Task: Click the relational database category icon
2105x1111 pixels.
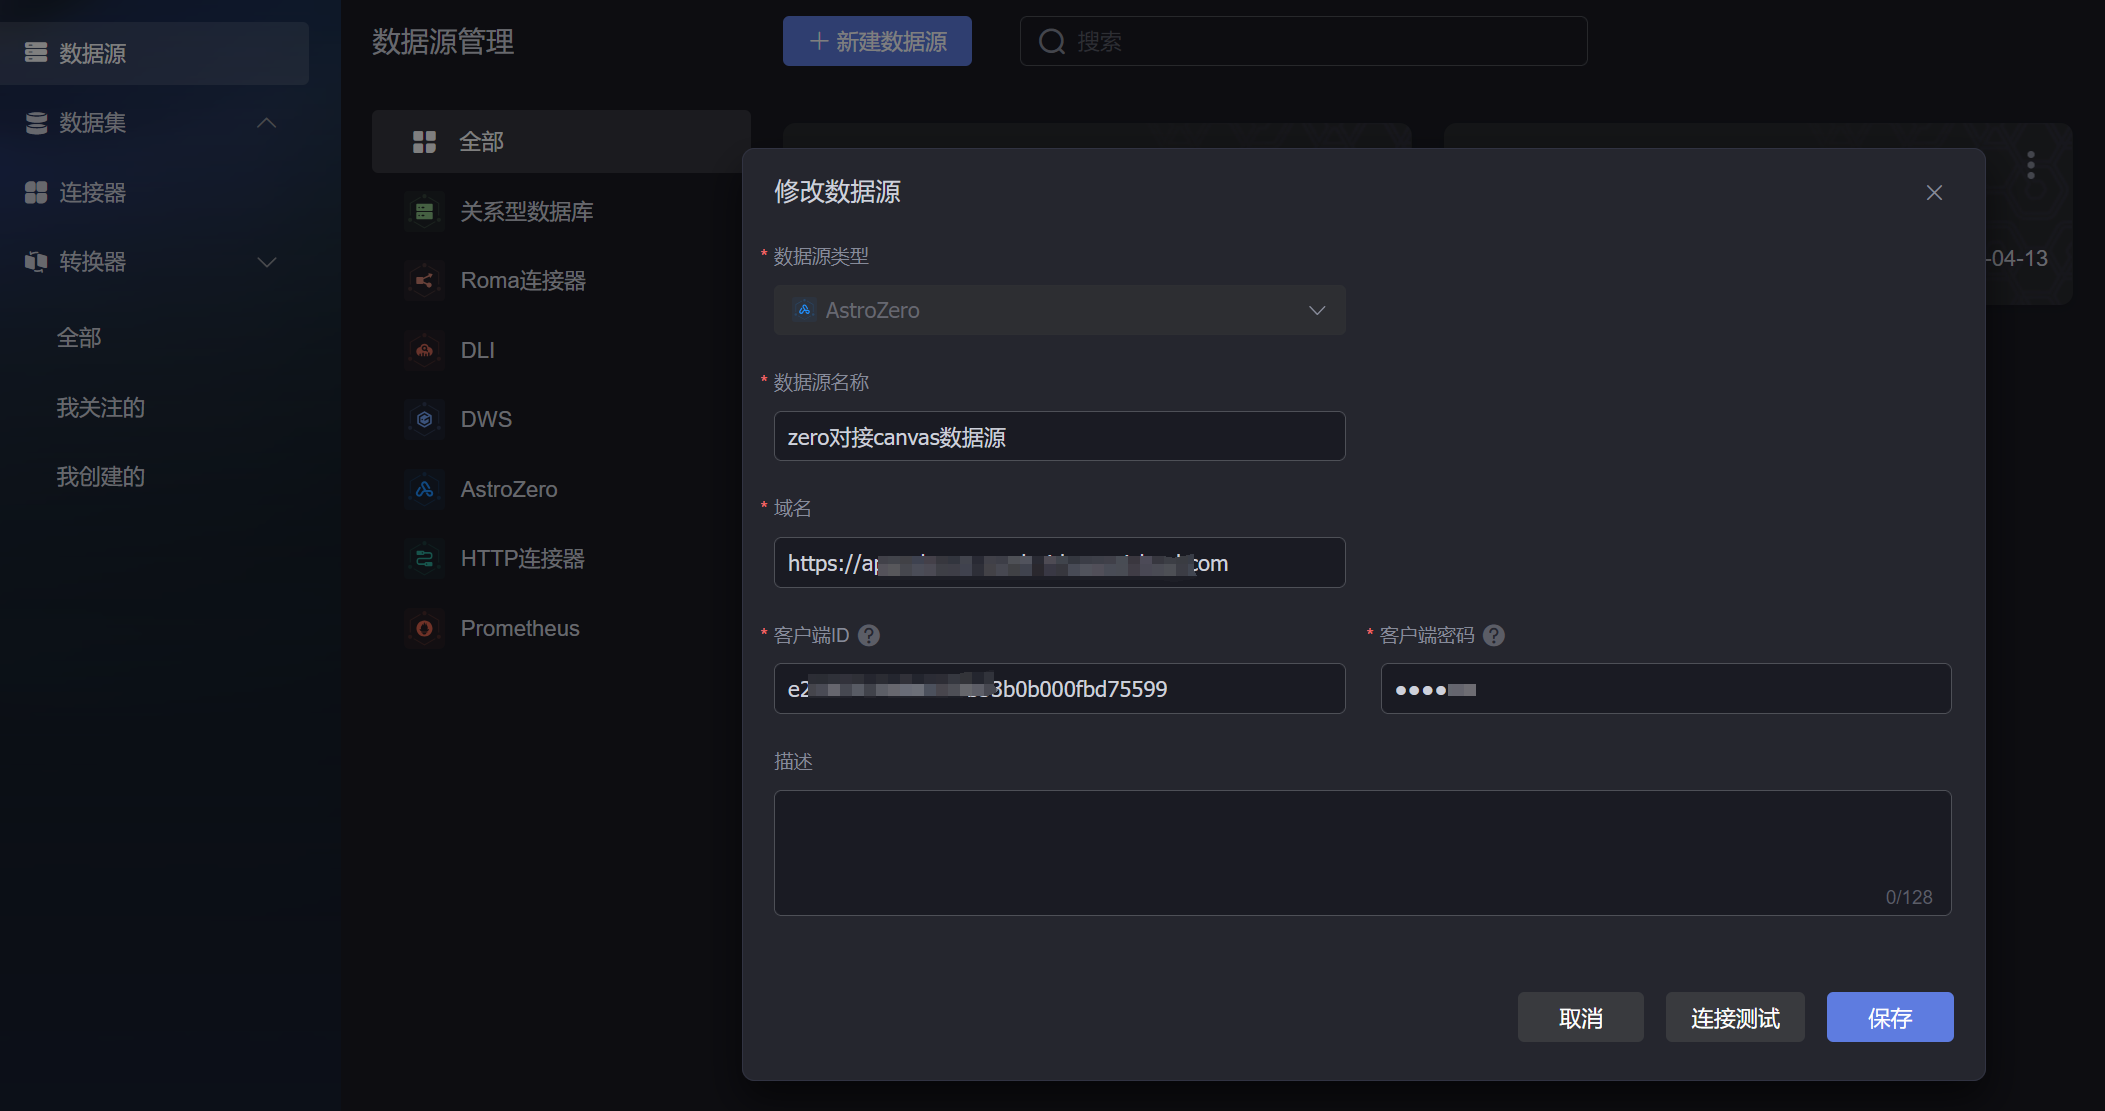Action: point(424,212)
